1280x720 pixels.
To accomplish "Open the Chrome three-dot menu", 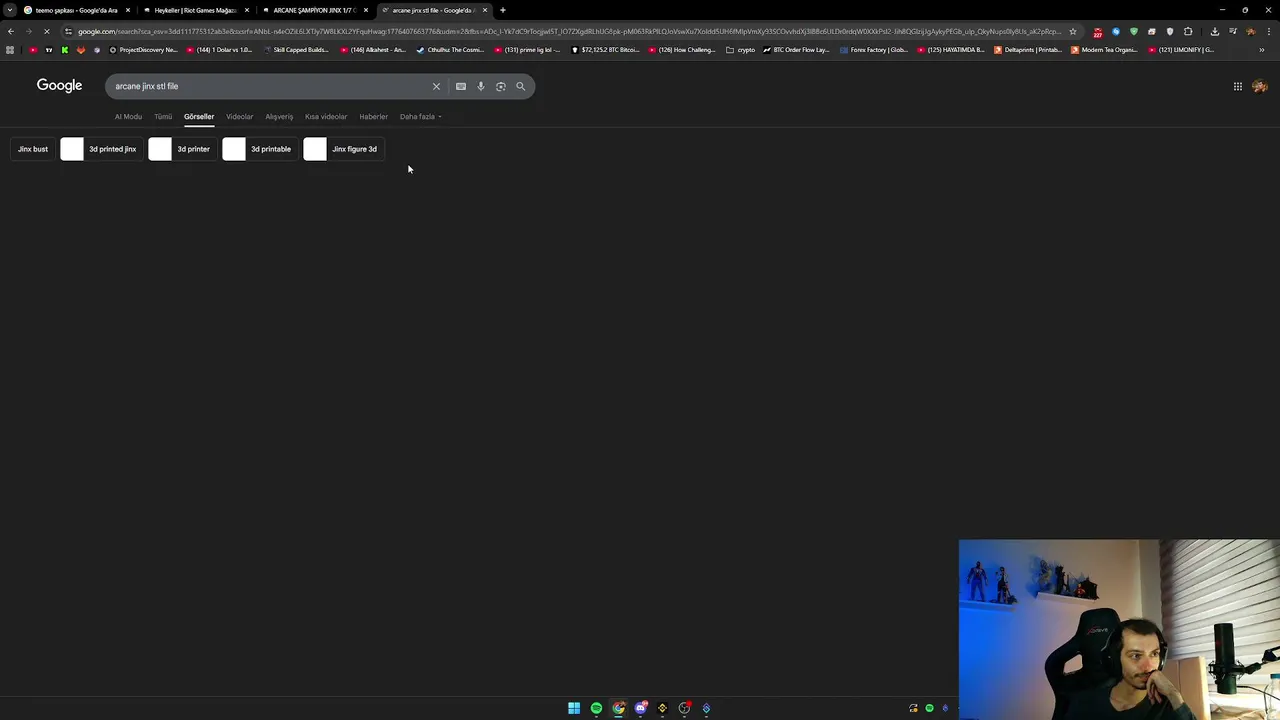I will [x=1270, y=31].
